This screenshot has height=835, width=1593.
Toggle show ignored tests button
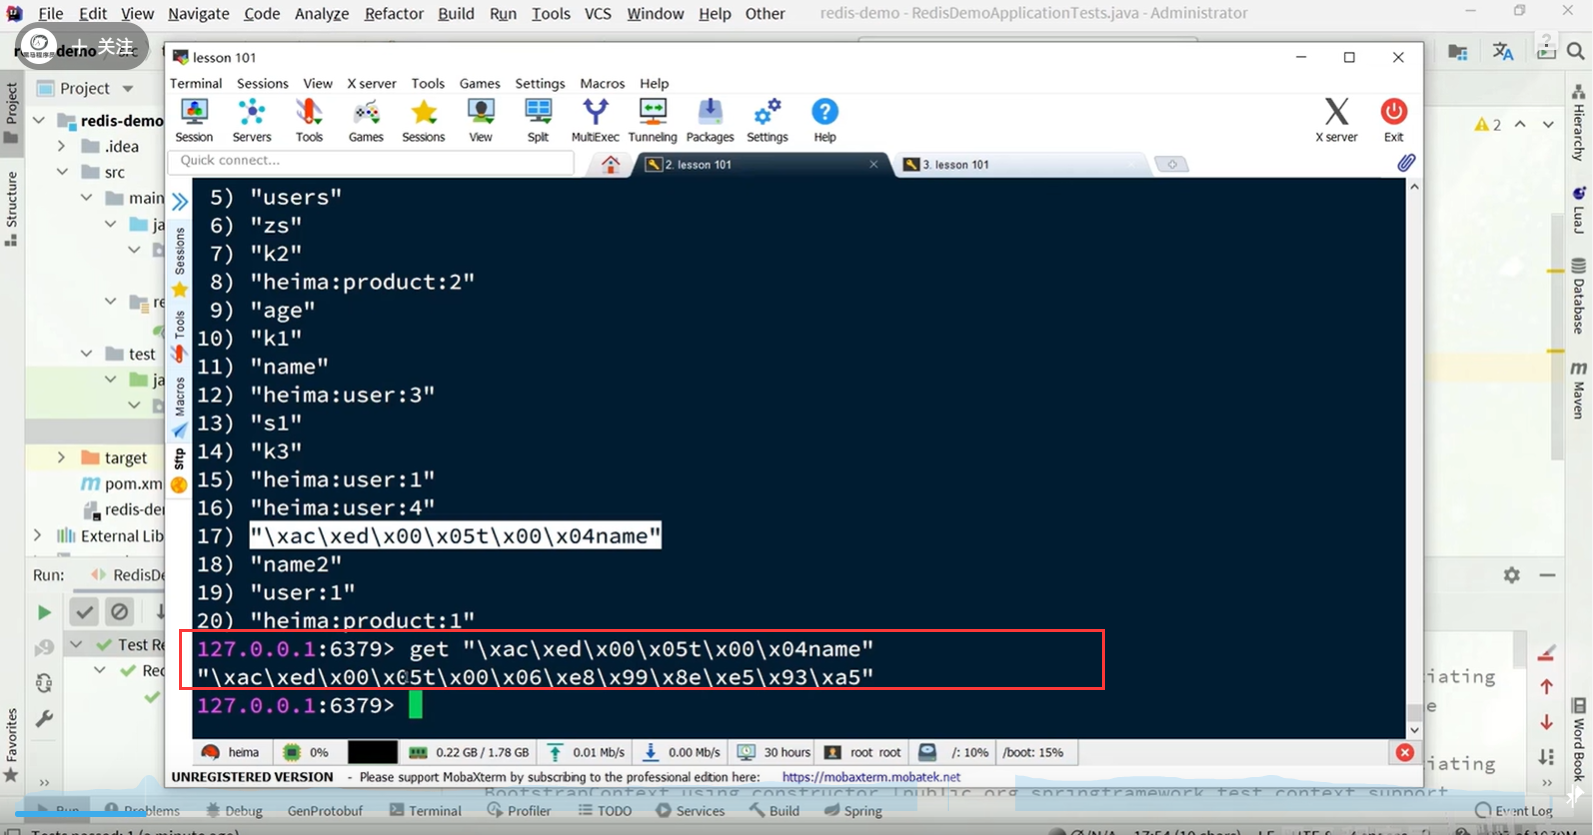point(119,612)
